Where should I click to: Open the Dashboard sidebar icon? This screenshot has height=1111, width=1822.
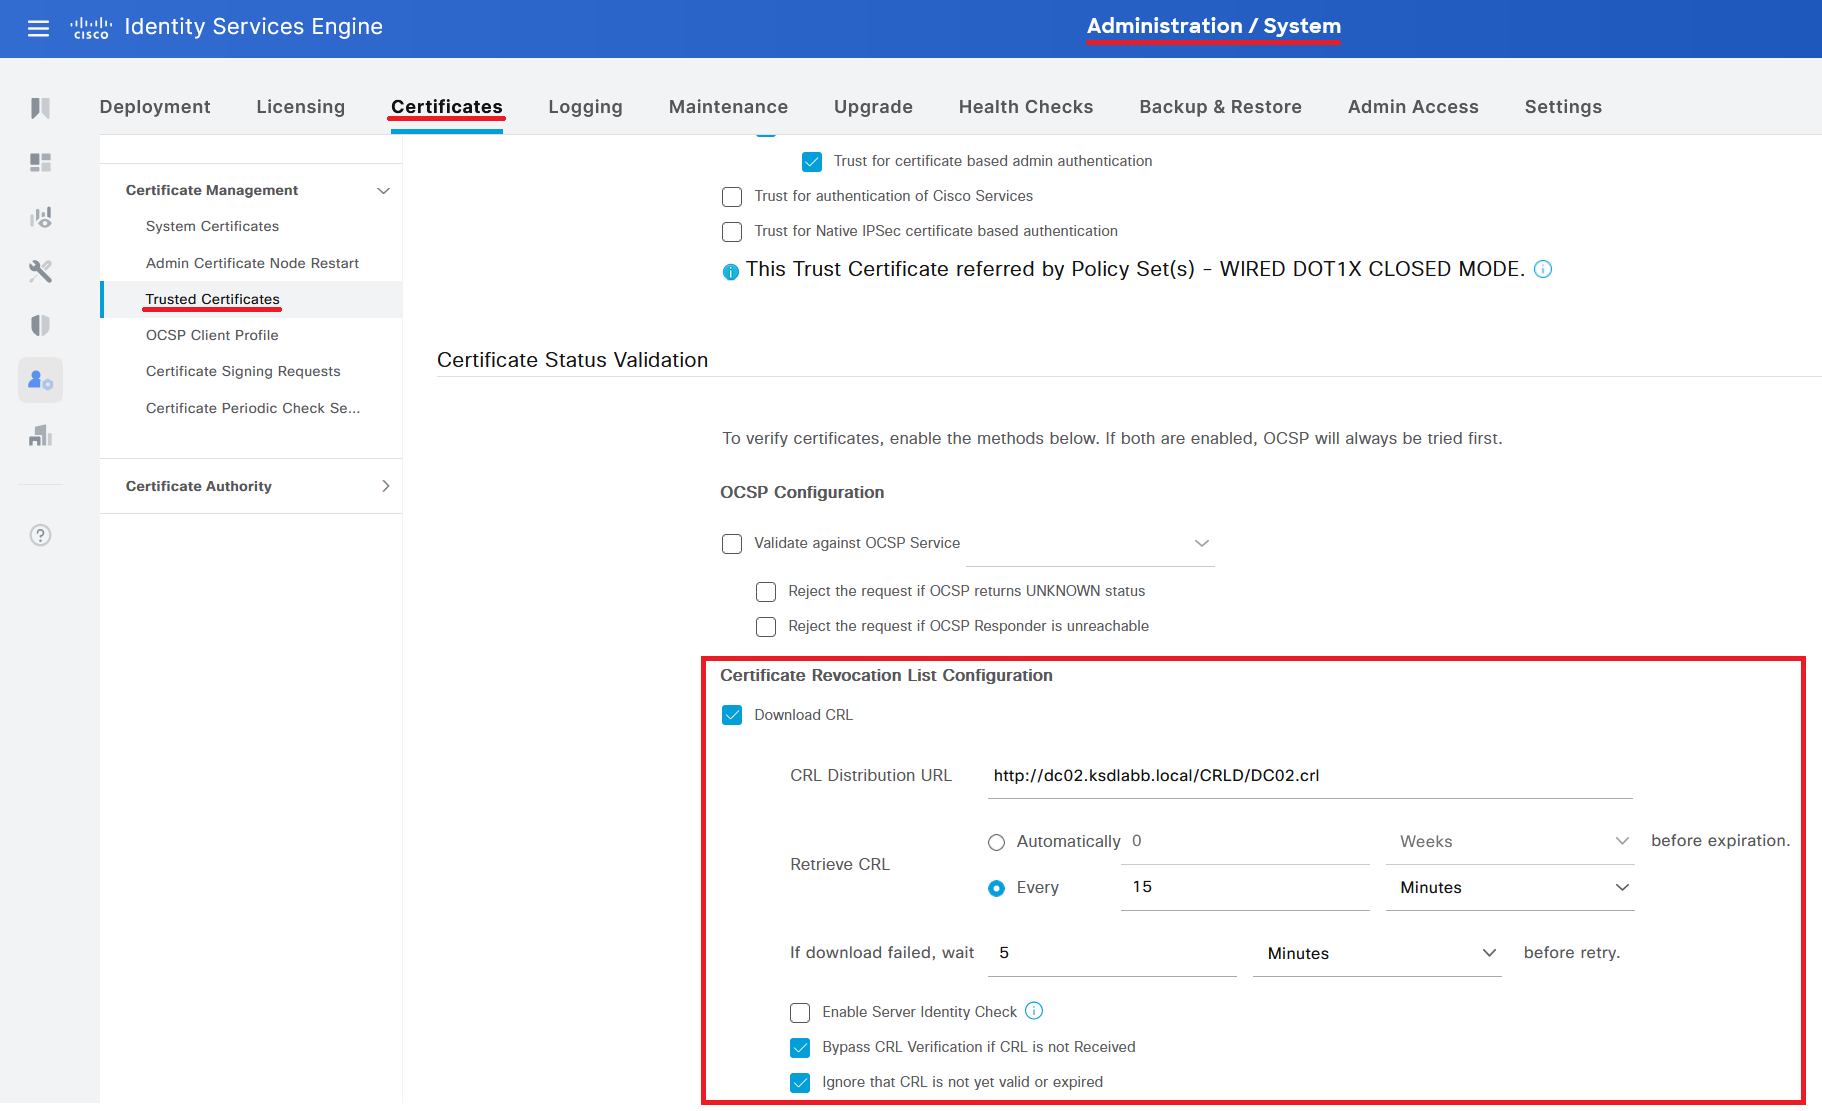coord(40,162)
